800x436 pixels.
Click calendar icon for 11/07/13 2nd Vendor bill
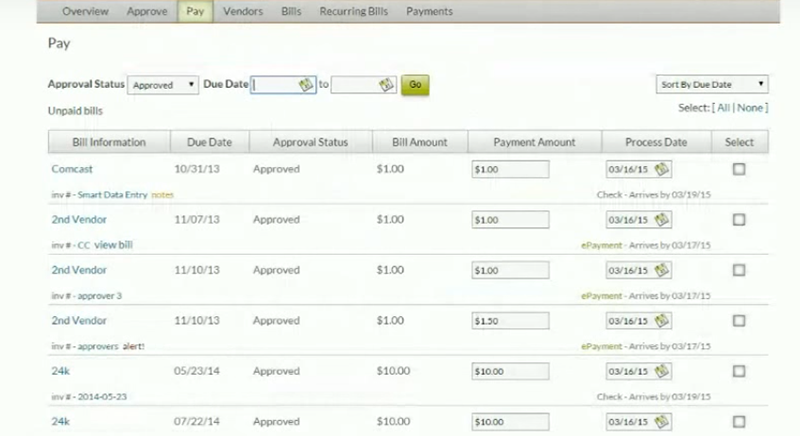[x=662, y=220]
